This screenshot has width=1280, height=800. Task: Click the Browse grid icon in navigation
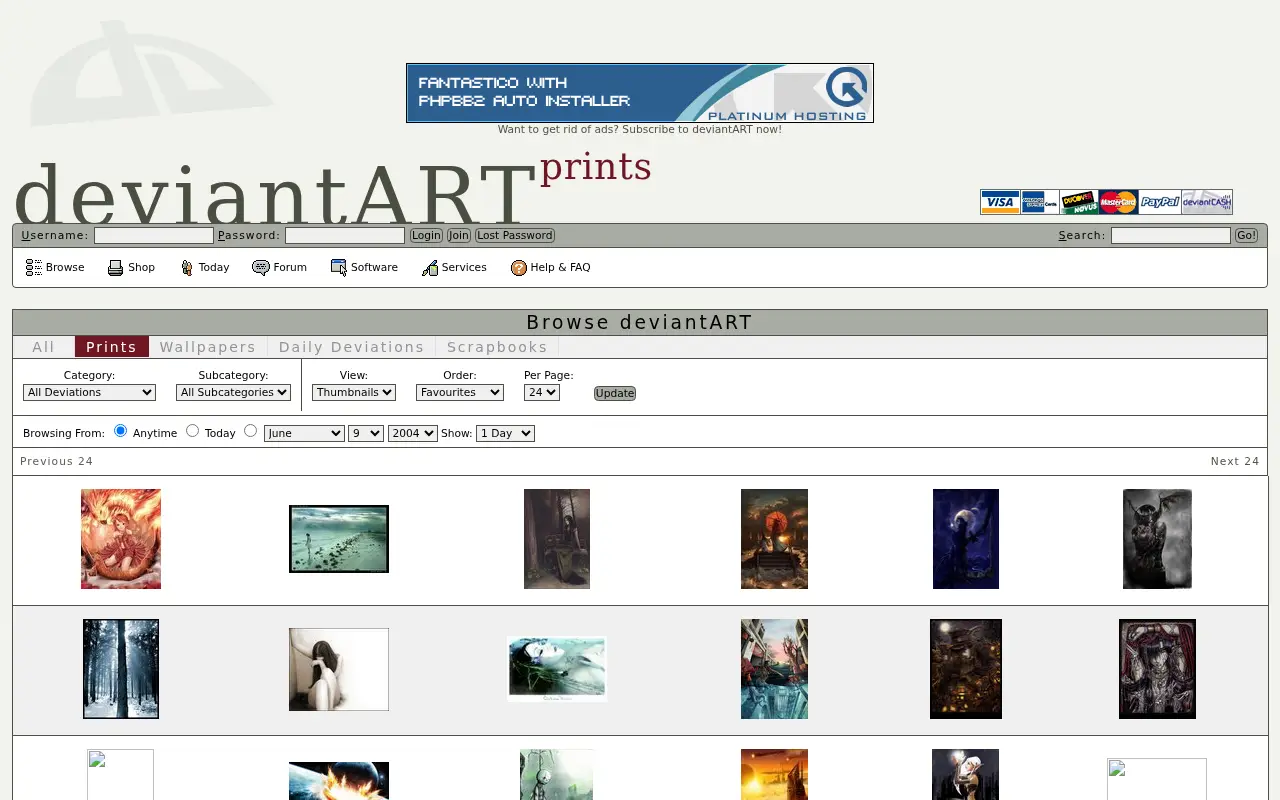(34, 267)
